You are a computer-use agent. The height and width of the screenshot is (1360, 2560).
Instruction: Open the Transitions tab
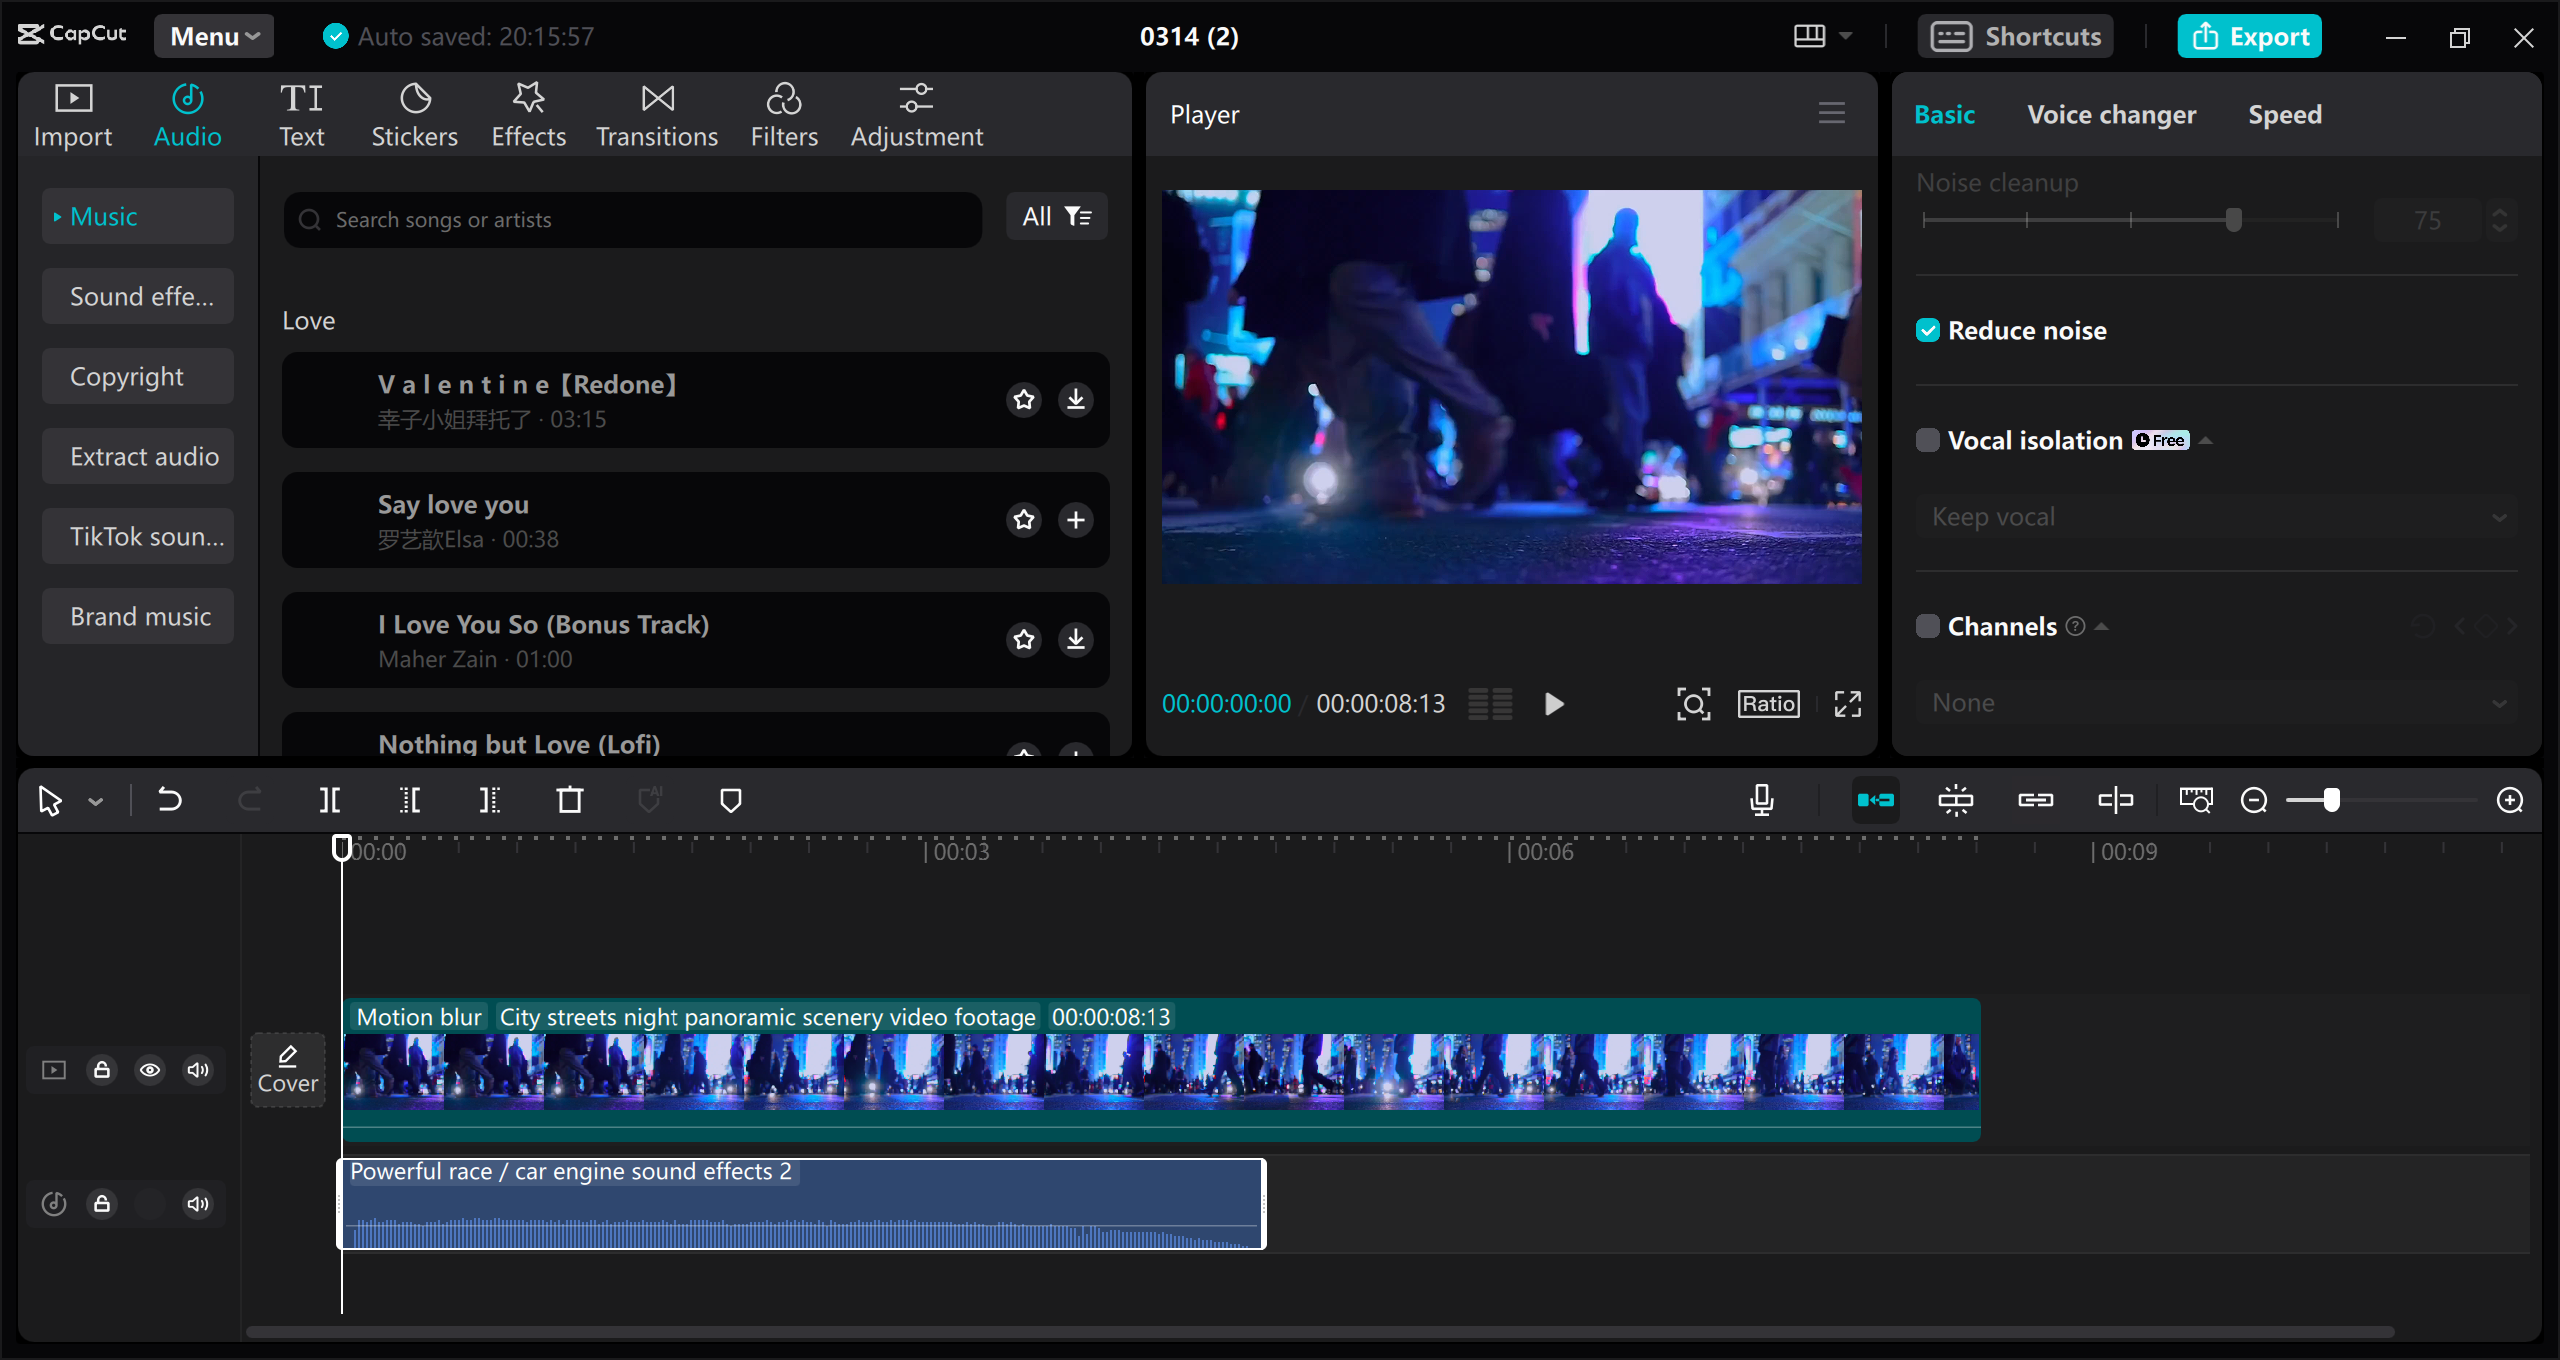coord(657,115)
